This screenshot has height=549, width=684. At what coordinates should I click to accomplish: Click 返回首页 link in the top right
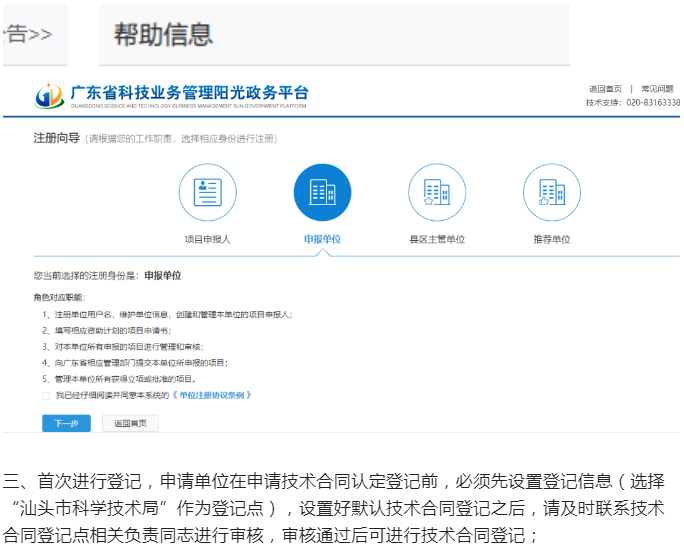[x=605, y=89]
